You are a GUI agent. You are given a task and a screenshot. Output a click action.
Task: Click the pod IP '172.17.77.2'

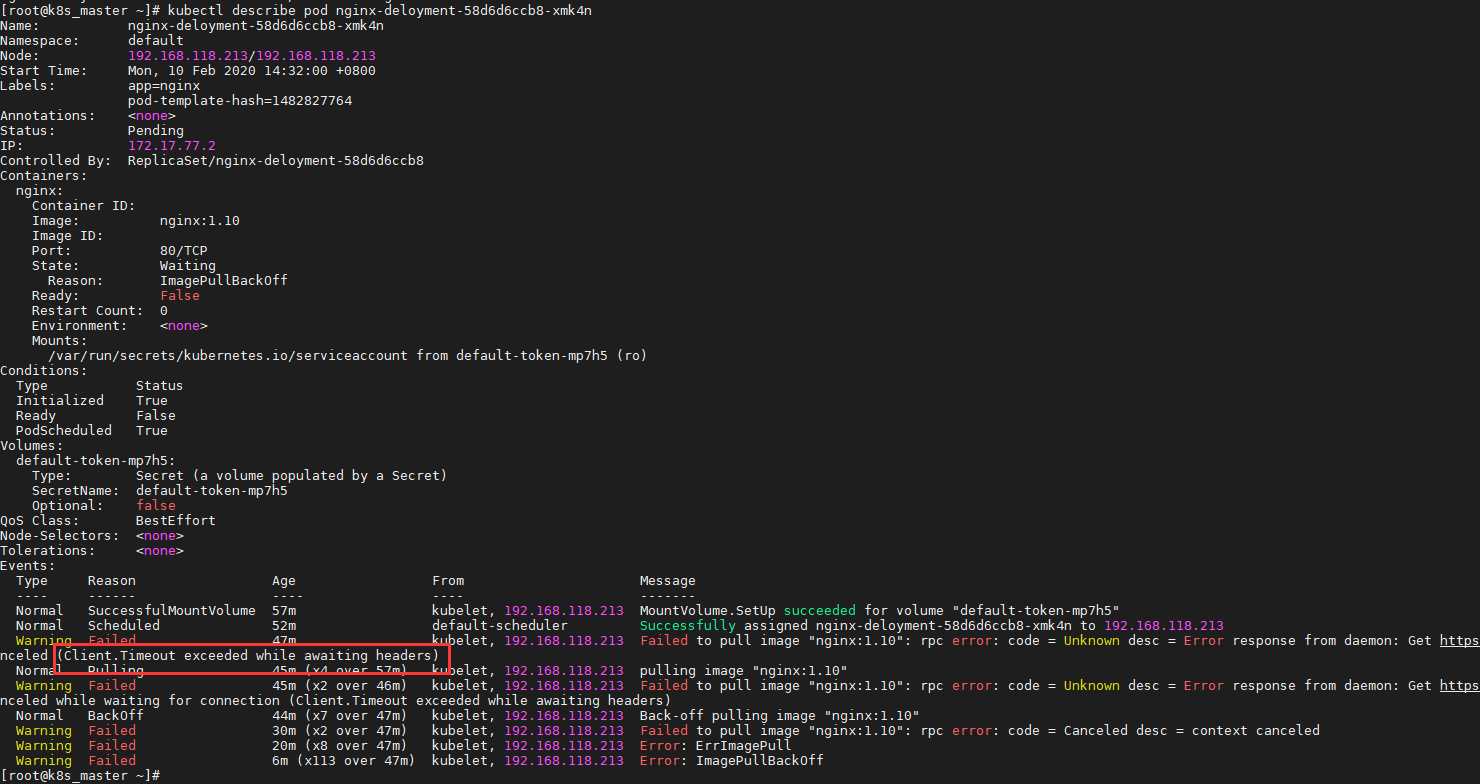pyautogui.click(x=172, y=145)
